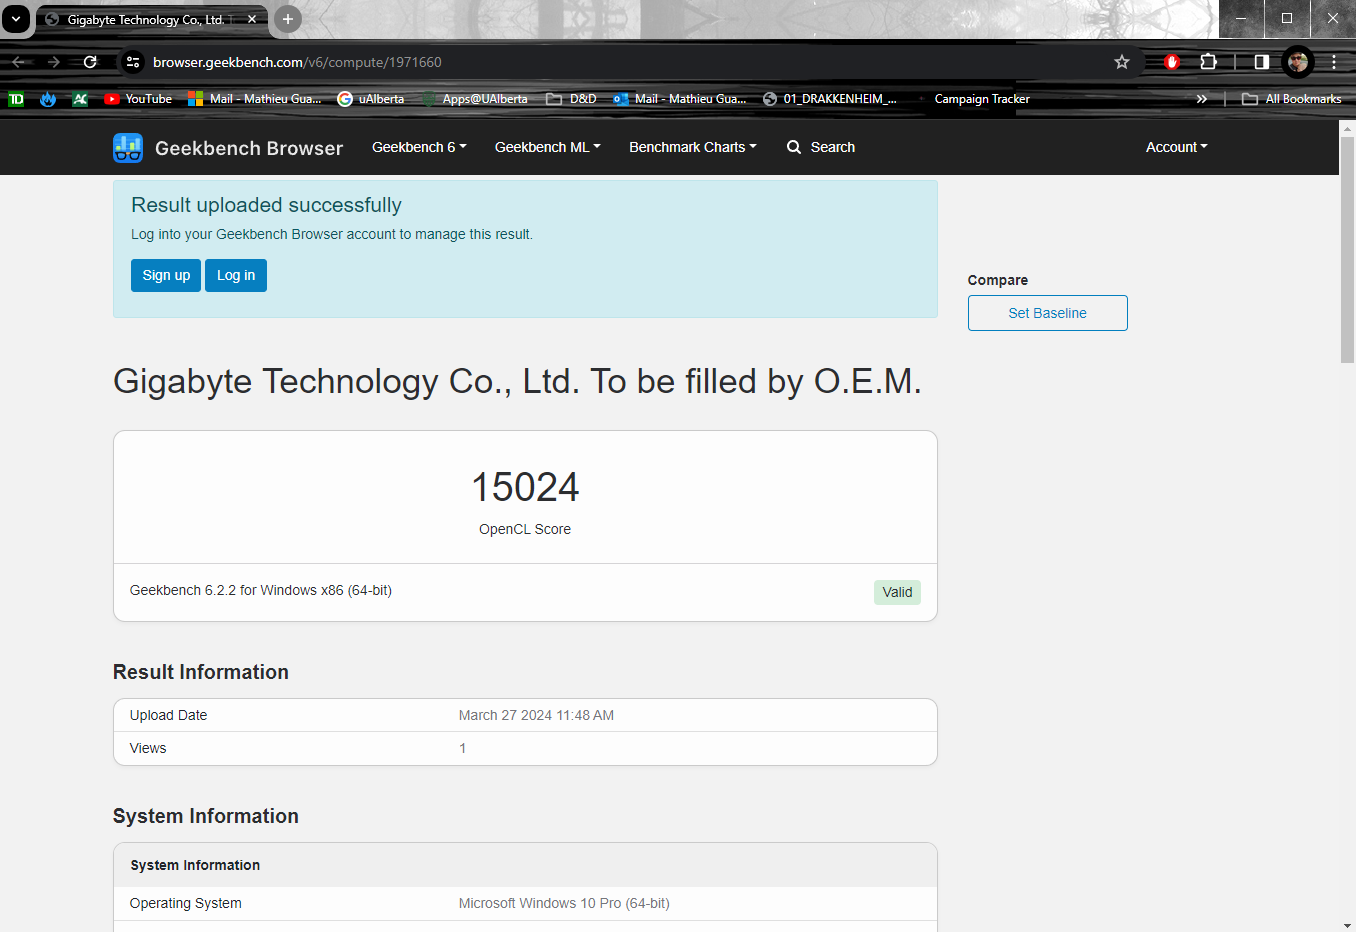Image resolution: width=1356 pixels, height=932 pixels.
Task: Click the Result uploaded successfully heading
Action: point(266,205)
